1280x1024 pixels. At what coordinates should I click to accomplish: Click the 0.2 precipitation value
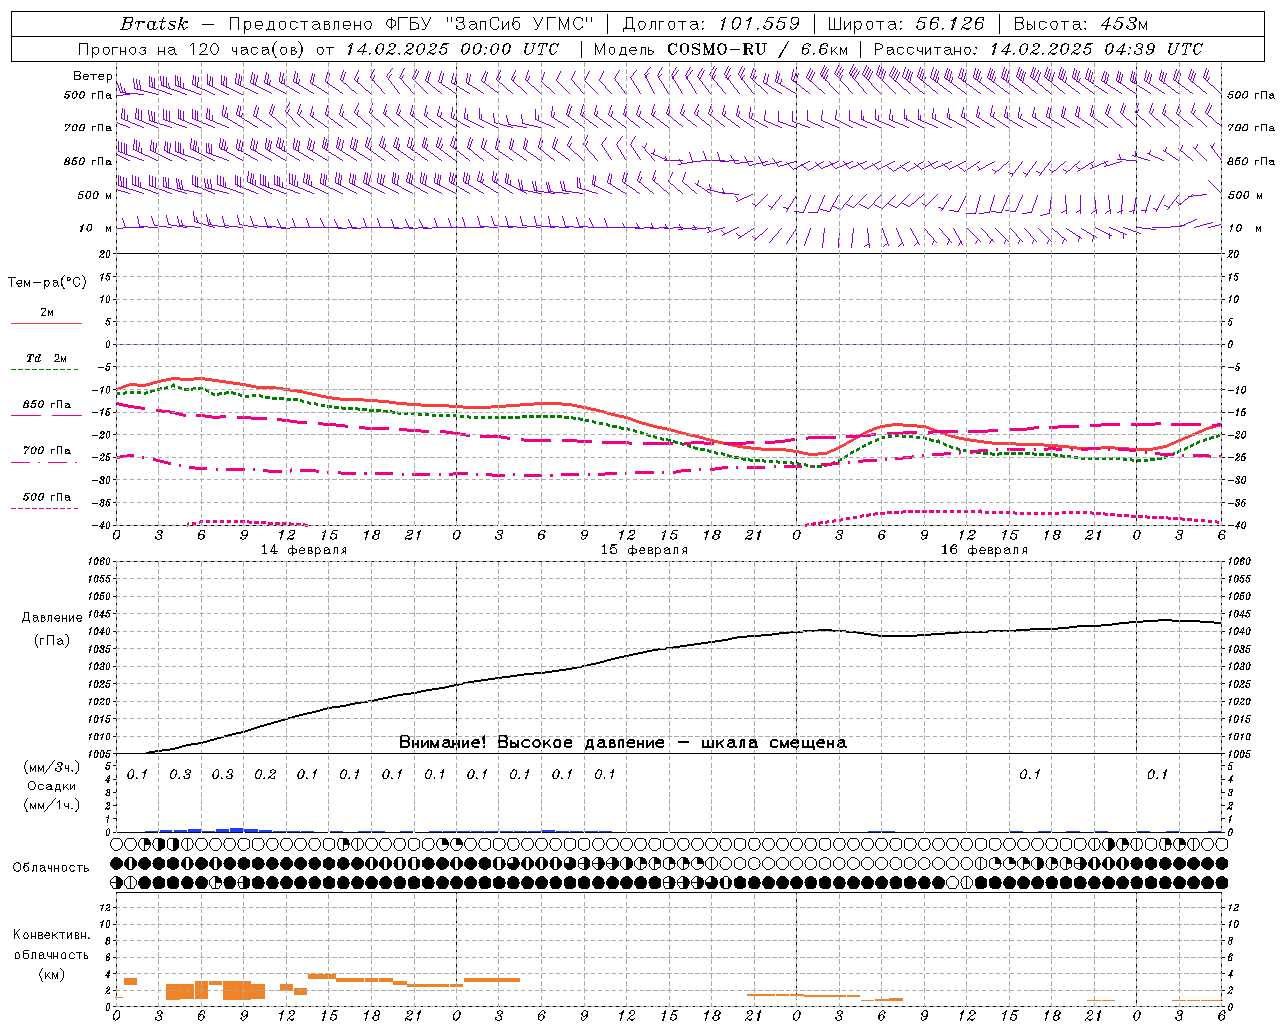coord(265,774)
